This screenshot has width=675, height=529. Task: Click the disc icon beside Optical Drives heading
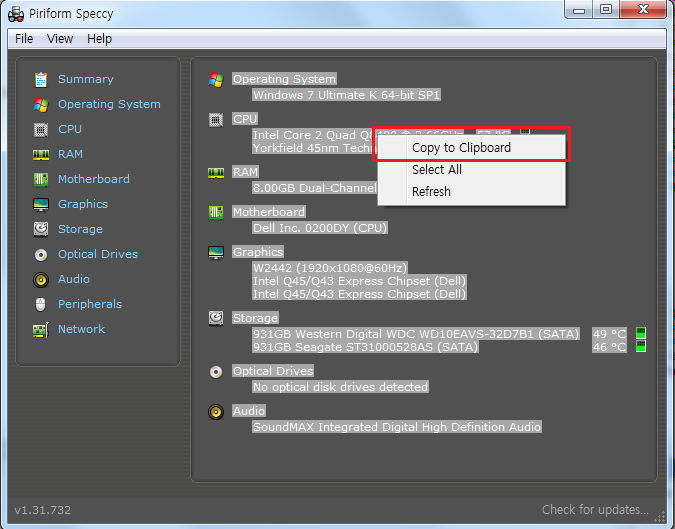point(216,371)
